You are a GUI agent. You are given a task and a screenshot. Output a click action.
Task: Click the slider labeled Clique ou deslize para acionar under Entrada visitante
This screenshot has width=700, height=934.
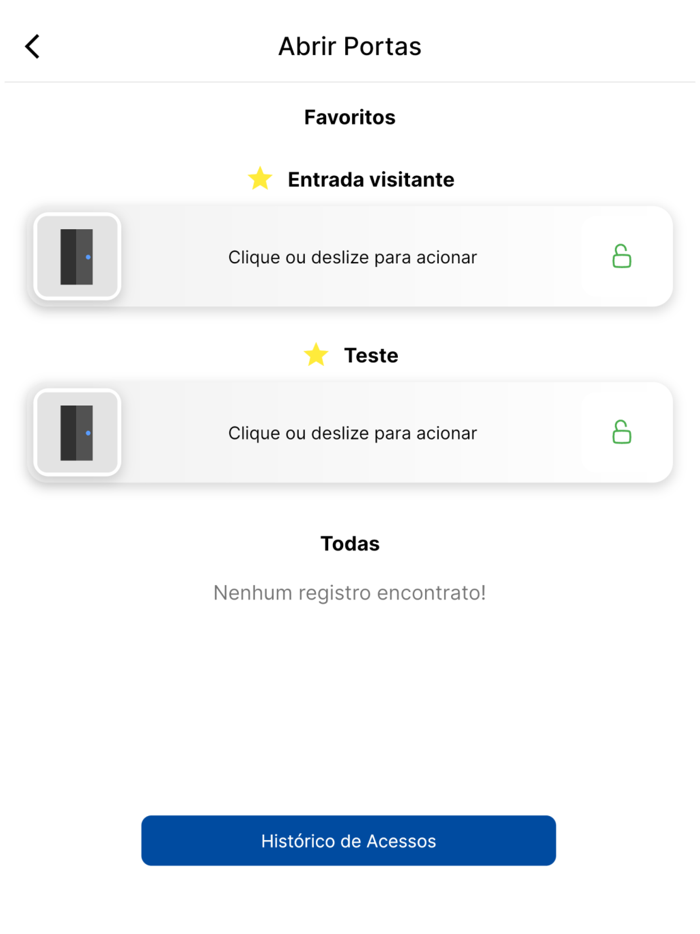(x=352, y=256)
